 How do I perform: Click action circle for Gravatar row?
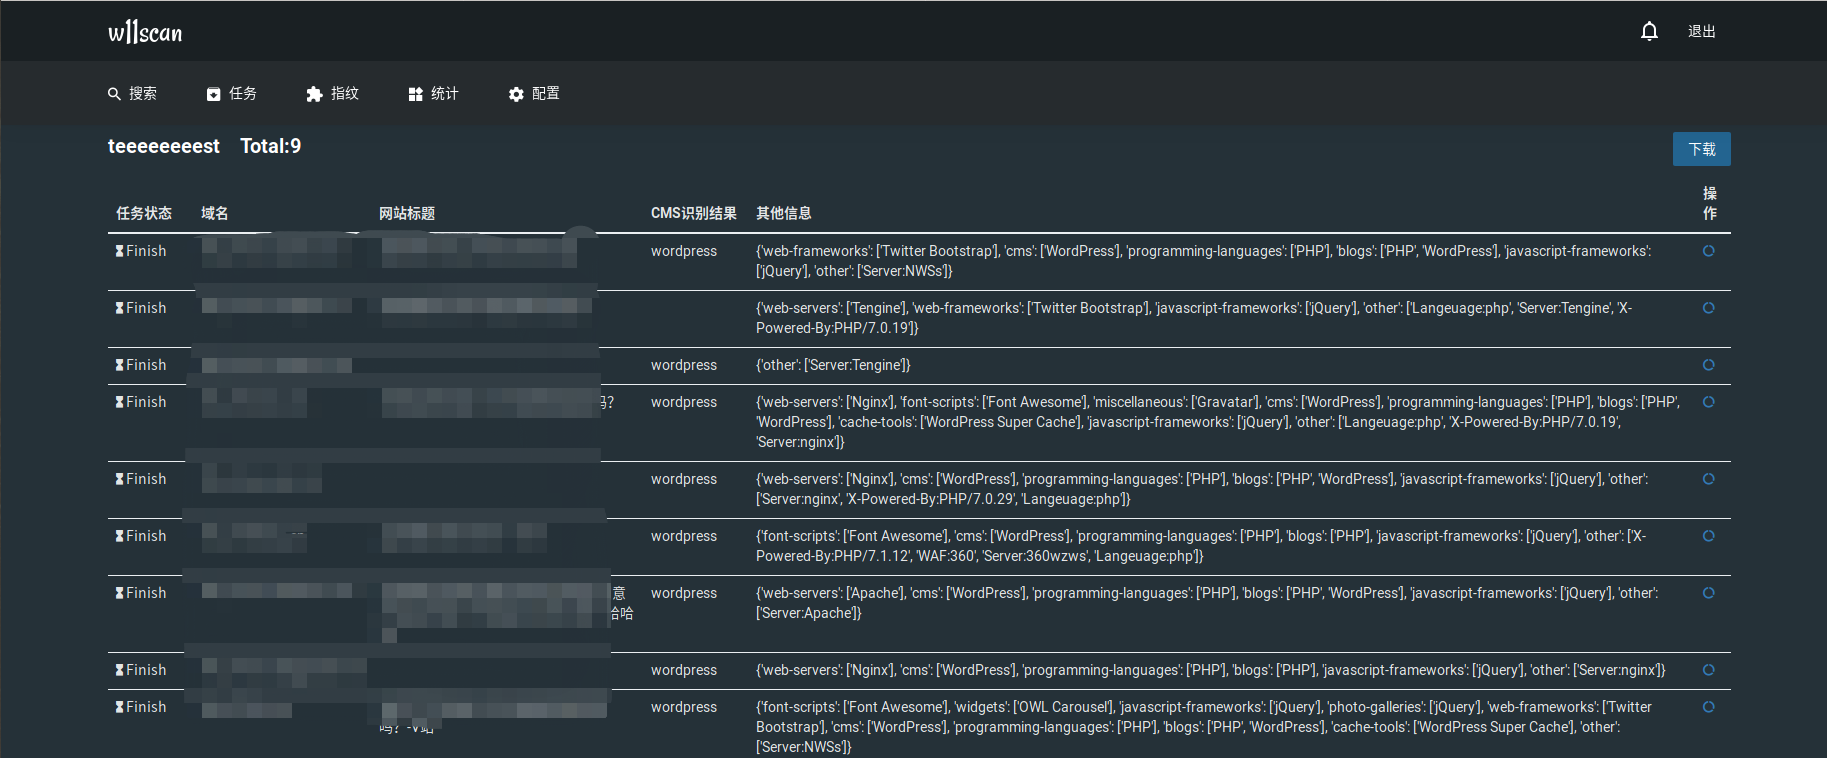click(x=1709, y=402)
